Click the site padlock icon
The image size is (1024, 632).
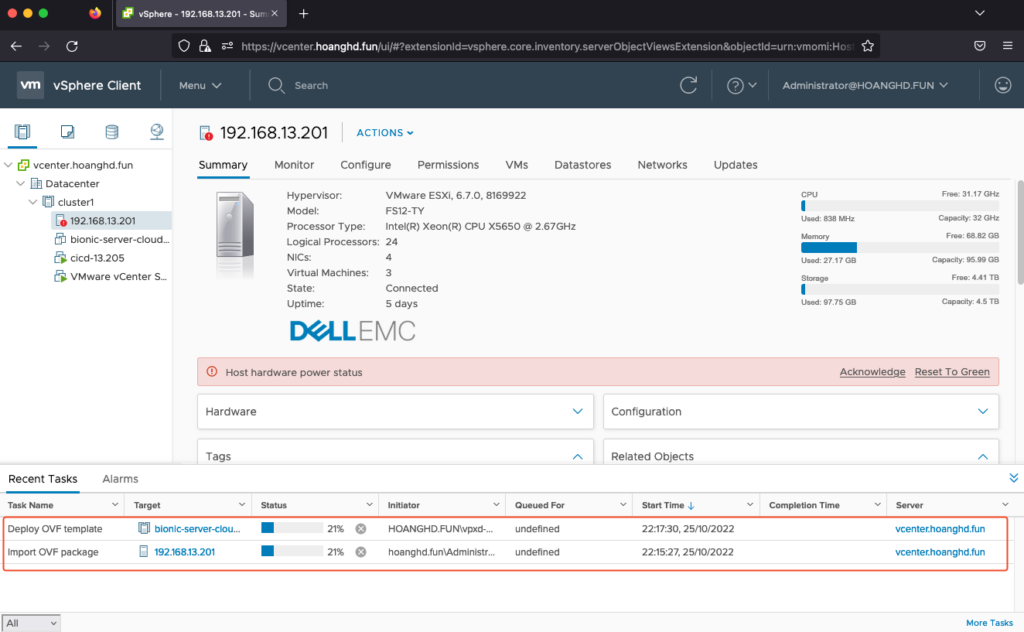pyautogui.click(x=205, y=46)
